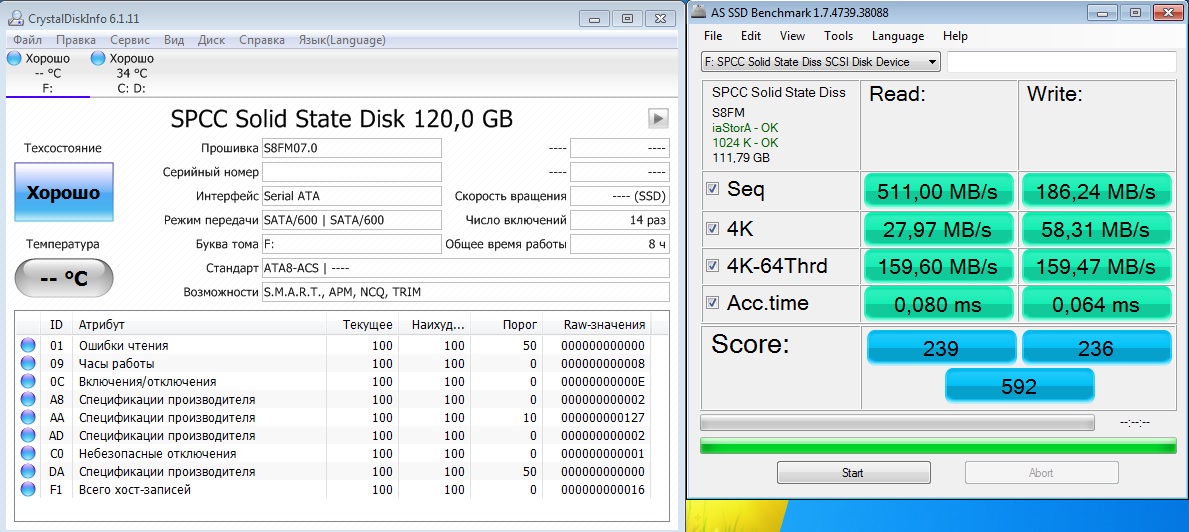The width and height of the screenshot is (1189, 532).
Task: Open the Edit menu in AS SSD
Action: tap(751, 36)
